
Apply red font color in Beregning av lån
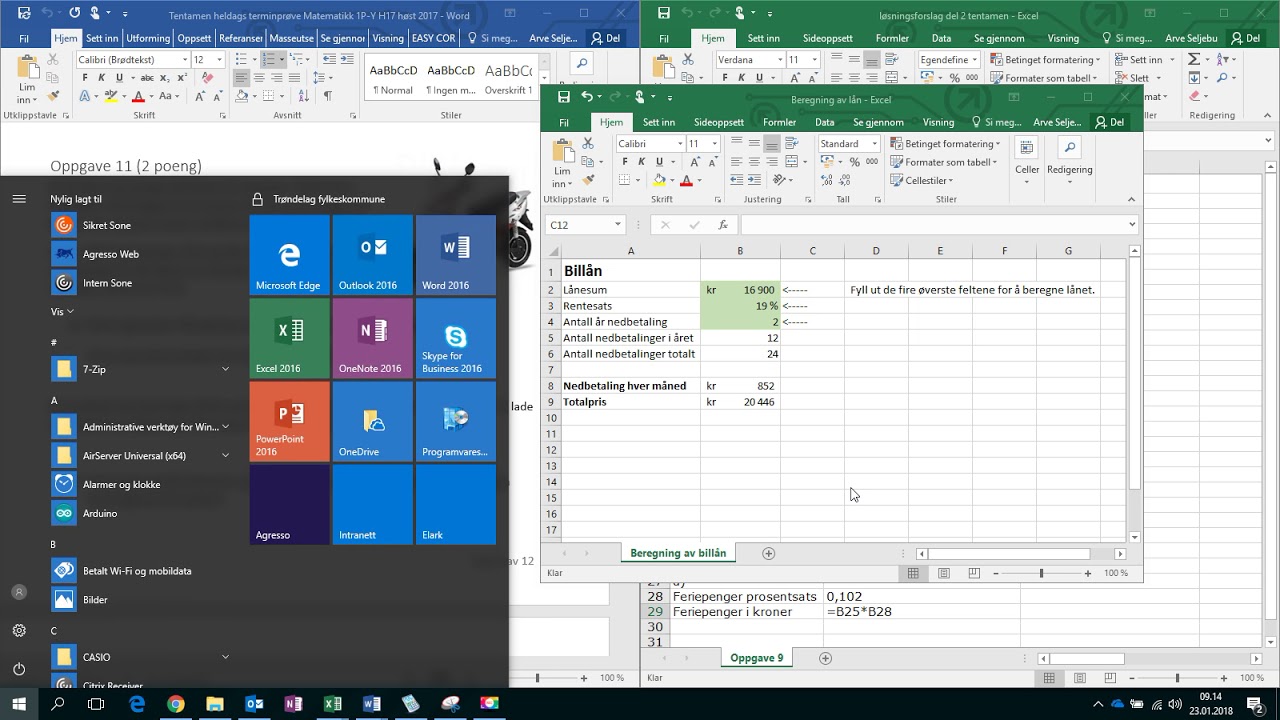click(x=686, y=180)
